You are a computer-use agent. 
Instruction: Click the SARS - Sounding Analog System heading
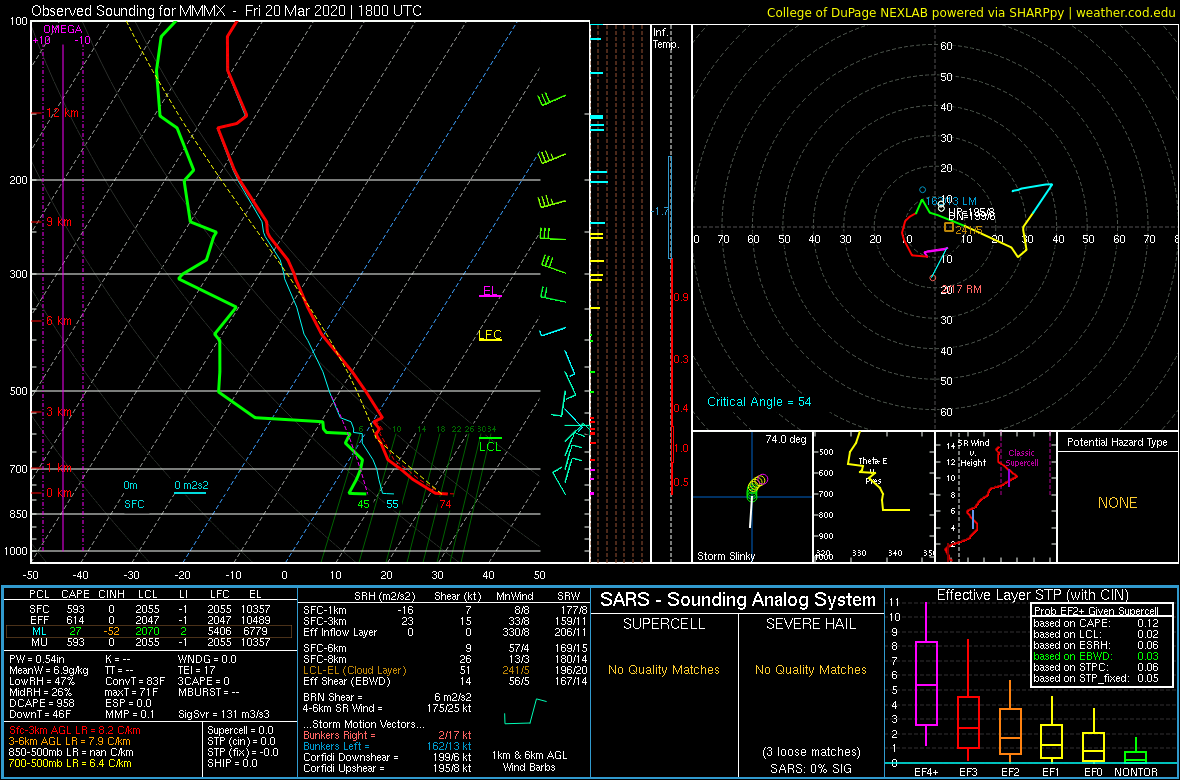[738, 600]
